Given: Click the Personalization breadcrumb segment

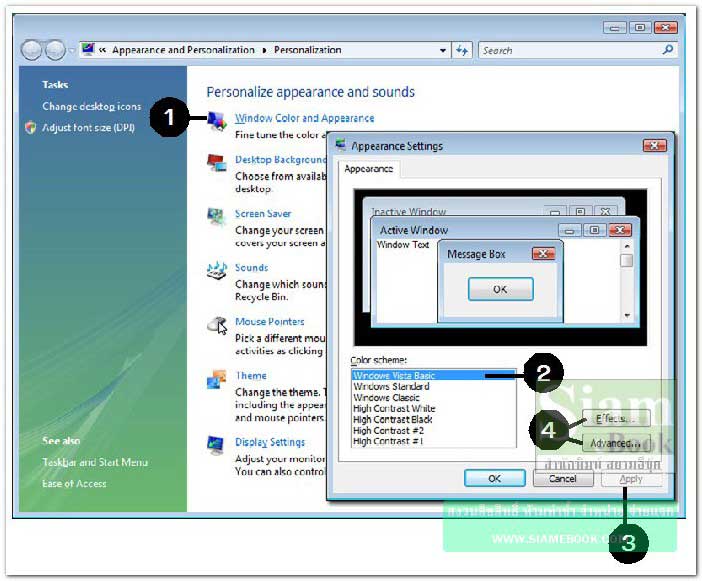Looking at the screenshot, I should (308, 50).
